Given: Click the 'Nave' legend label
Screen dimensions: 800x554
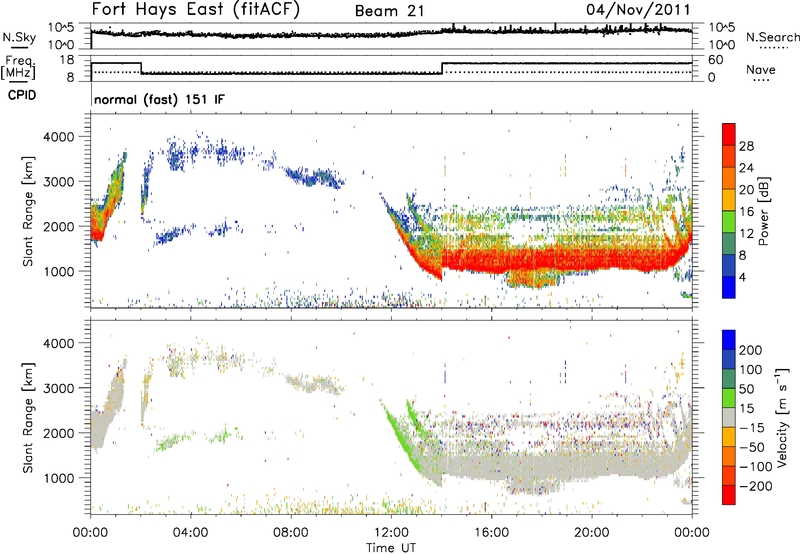Looking at the screenshot, I should (x=761, y=69).
